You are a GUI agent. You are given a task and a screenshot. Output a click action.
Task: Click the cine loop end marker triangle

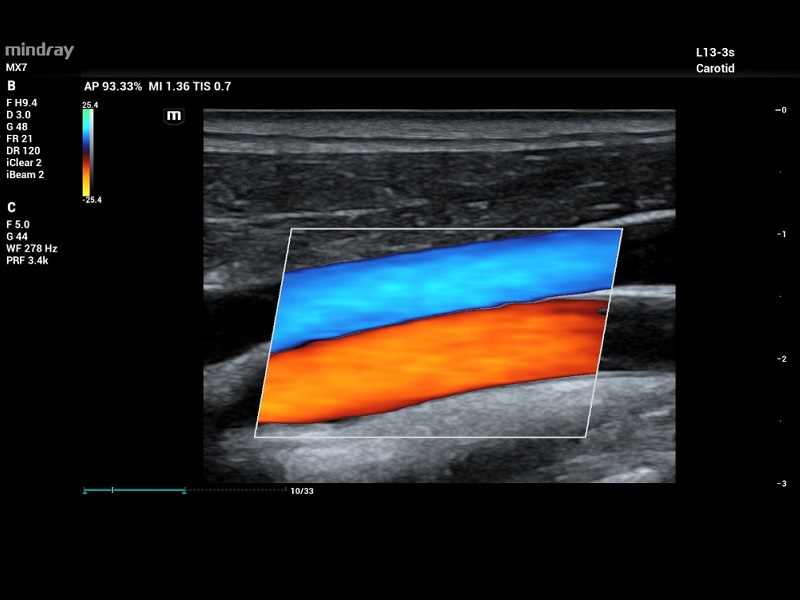184,491
